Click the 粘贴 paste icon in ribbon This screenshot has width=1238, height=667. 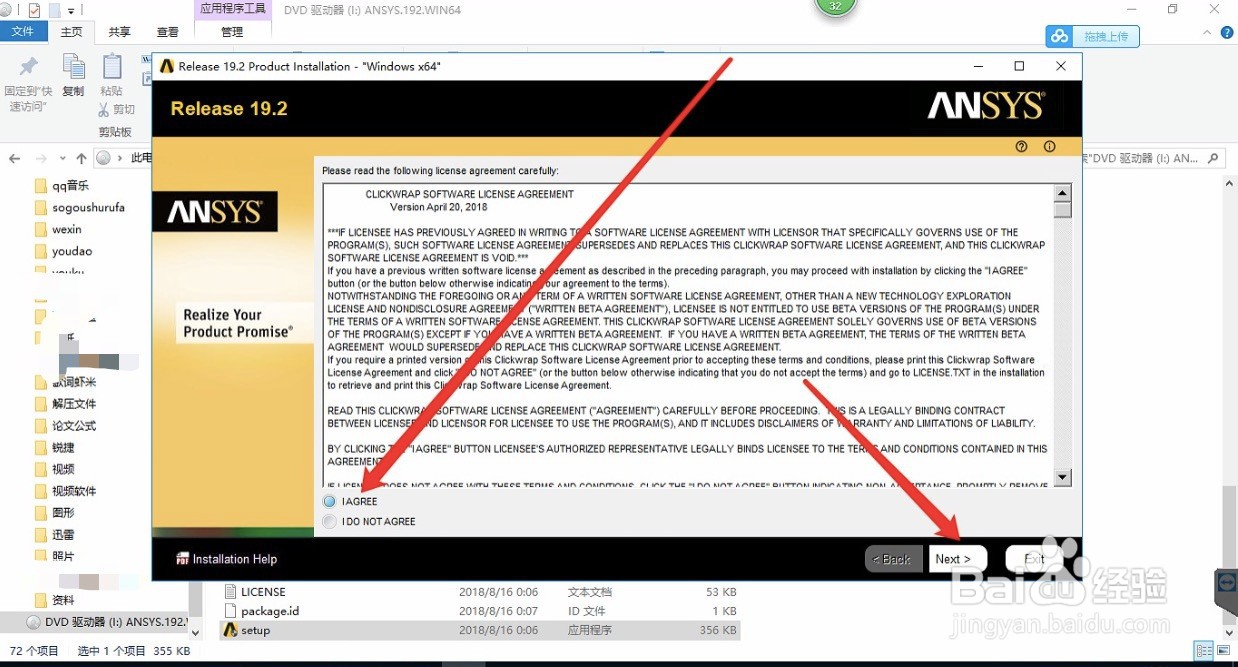[112, 67]
